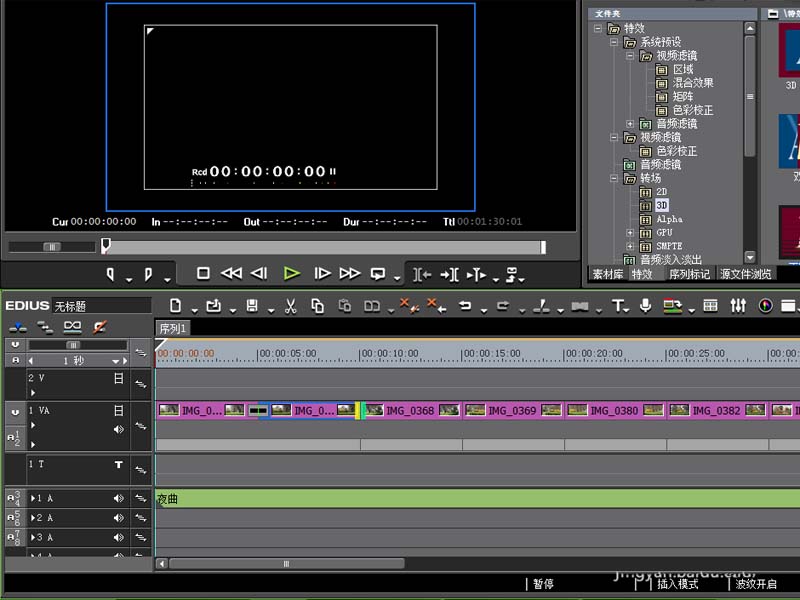Click the timeline zoom slider
The image size is (800, 600).
pyautogui.click(x=73, y=345)
